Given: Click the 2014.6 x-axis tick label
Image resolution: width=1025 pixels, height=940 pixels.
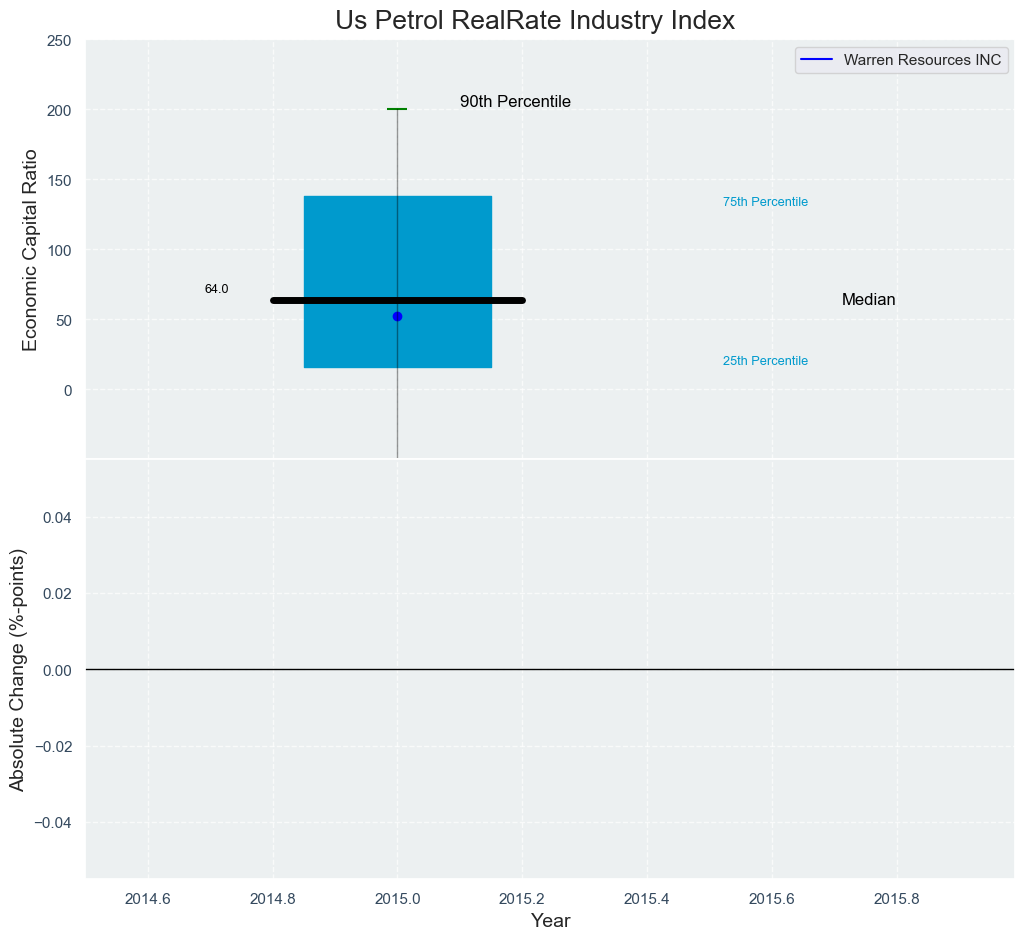Looking at the screenshot, I should click(148, 898).
